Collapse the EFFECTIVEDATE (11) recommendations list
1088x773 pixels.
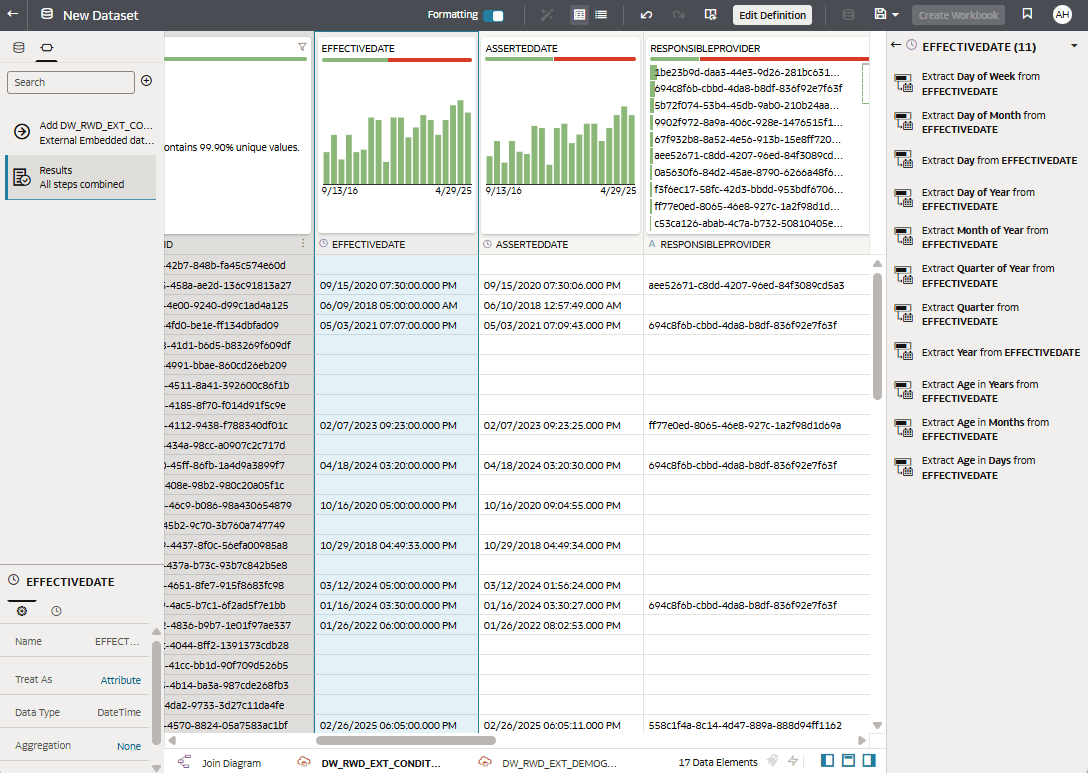1074,46
